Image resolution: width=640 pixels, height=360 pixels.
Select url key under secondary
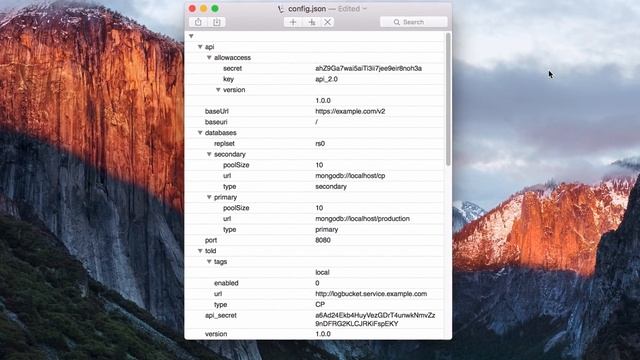[227, 176]
